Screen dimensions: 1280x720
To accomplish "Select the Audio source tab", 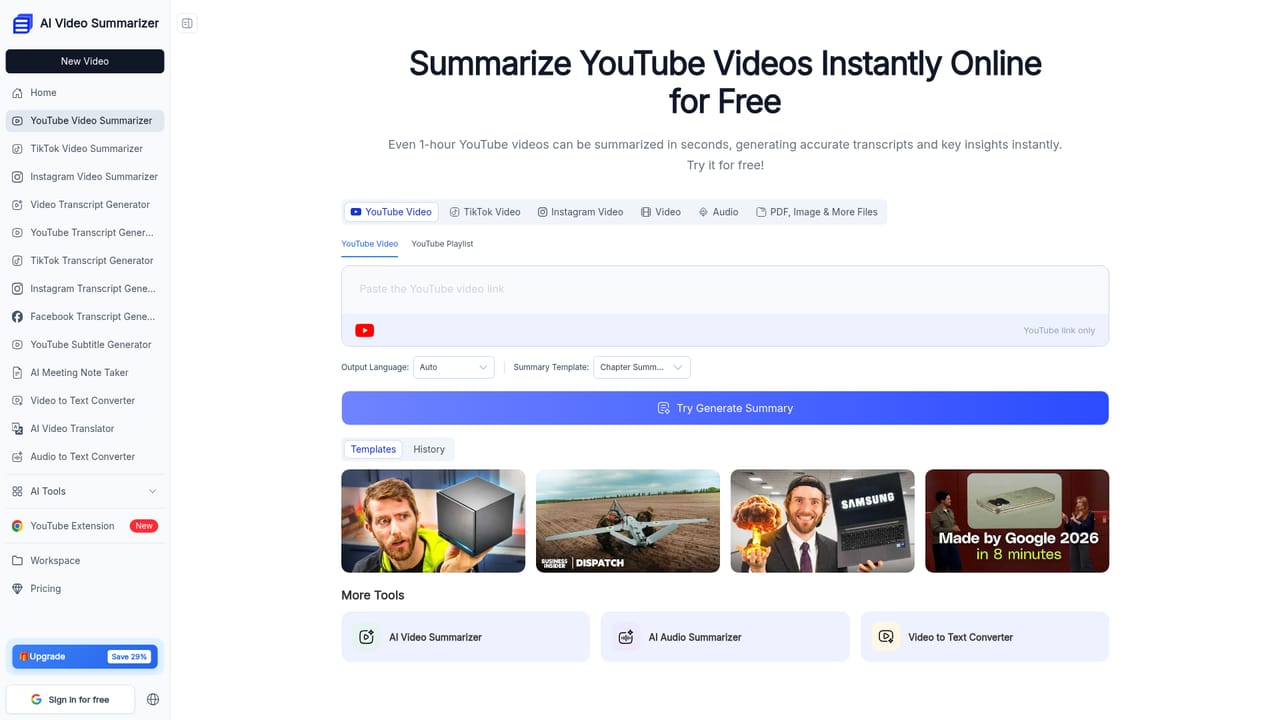I will [x=718, y=212].
